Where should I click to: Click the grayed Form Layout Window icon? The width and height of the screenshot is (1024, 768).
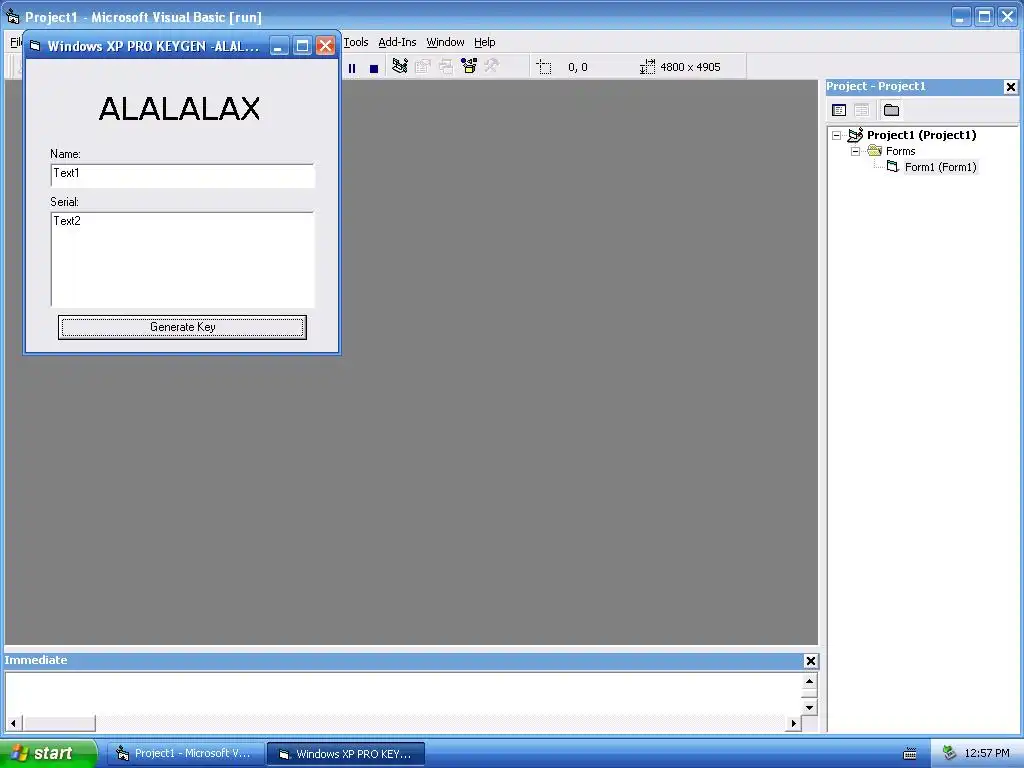click(446, 66)
